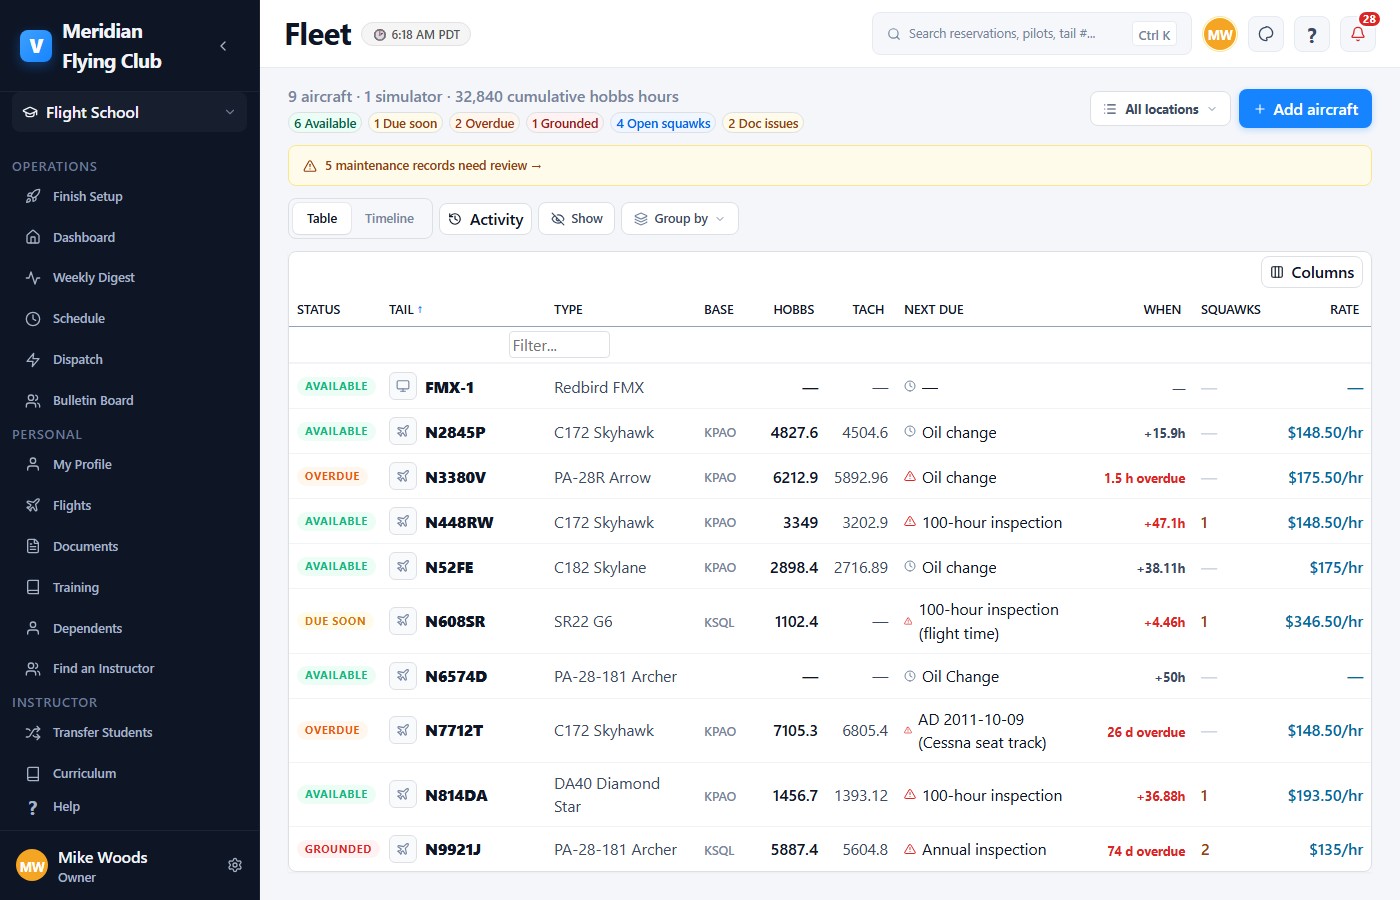Click the Filter input under TYPE column
1400x900 pixels.
[x=559, y=345]
